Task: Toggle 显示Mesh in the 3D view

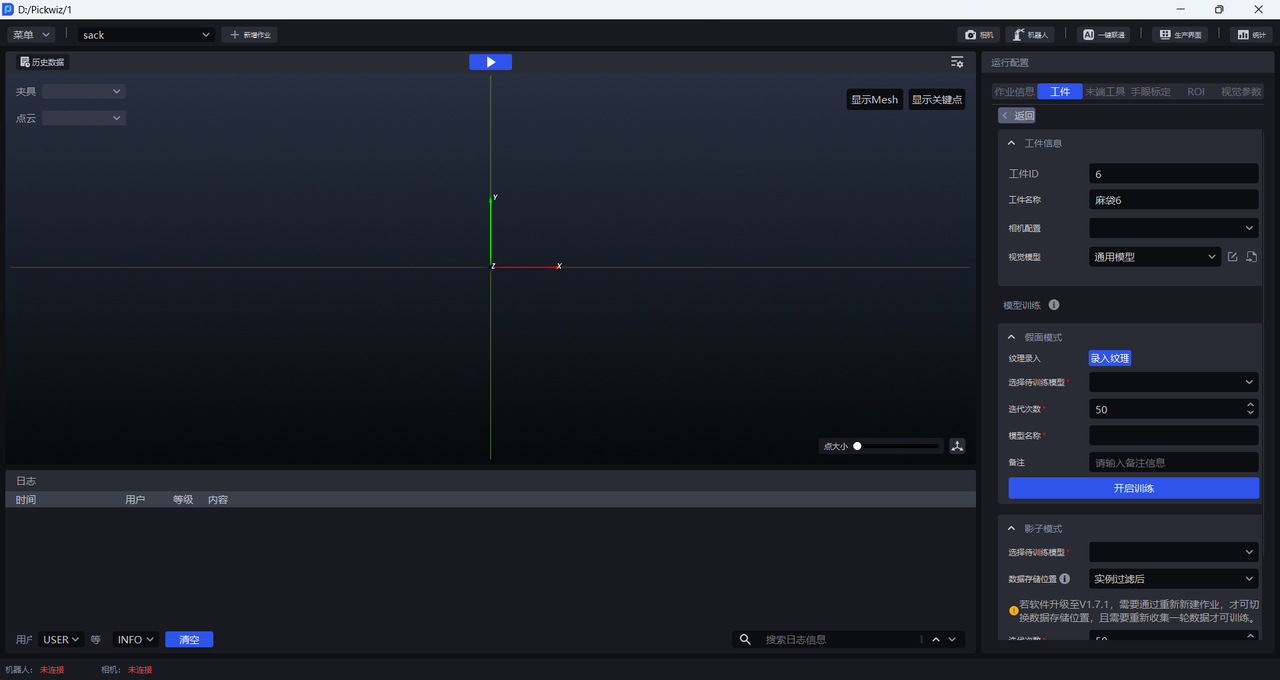Action: [874, 100]
